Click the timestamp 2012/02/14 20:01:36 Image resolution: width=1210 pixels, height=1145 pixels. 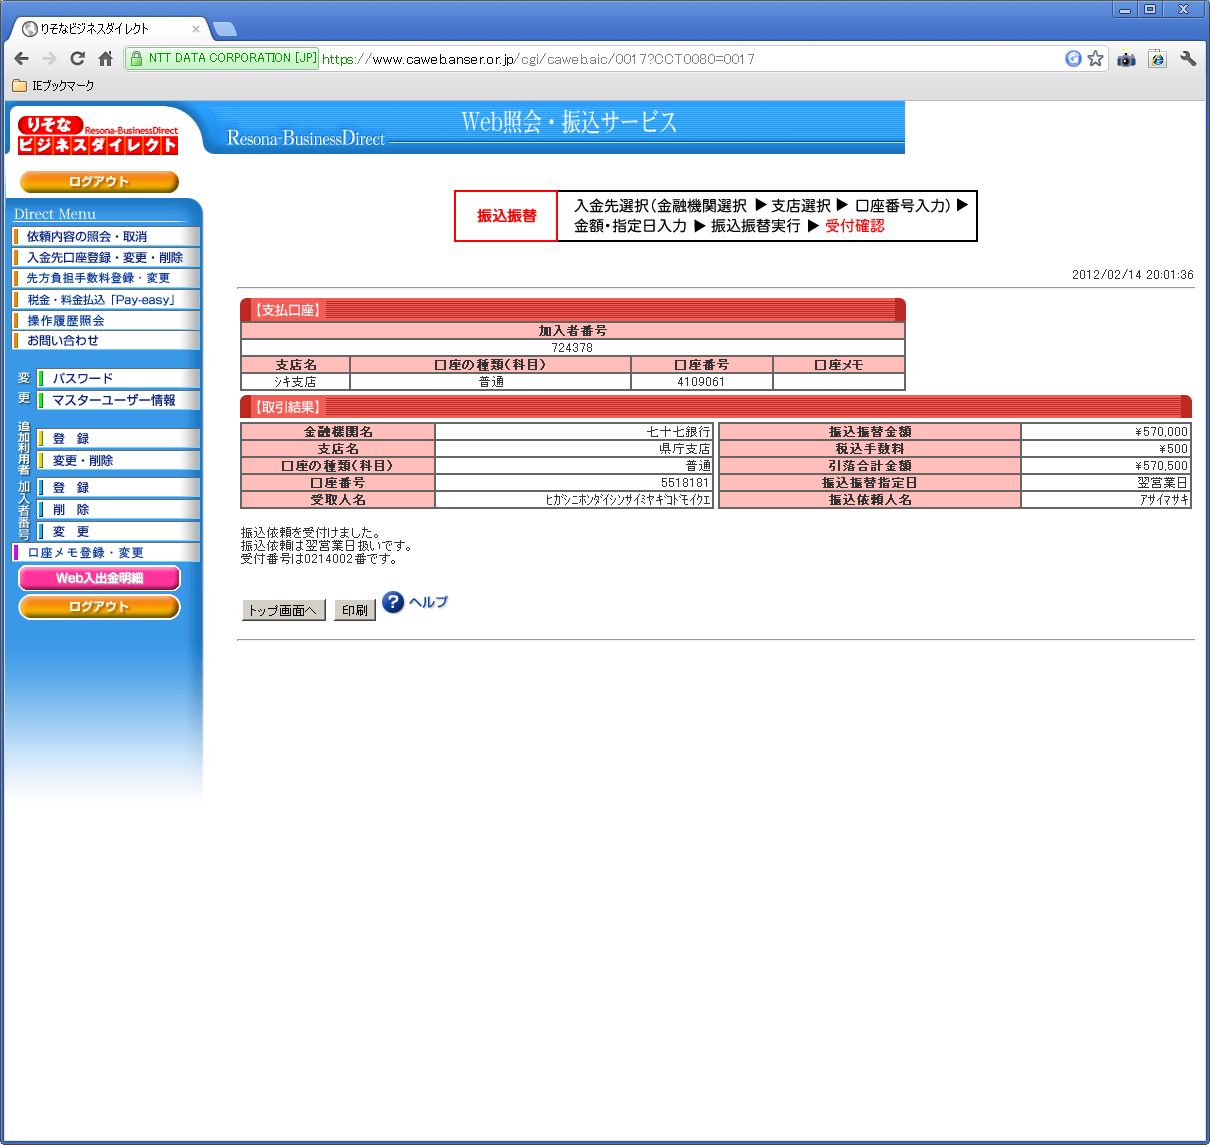pos(1132,275)
